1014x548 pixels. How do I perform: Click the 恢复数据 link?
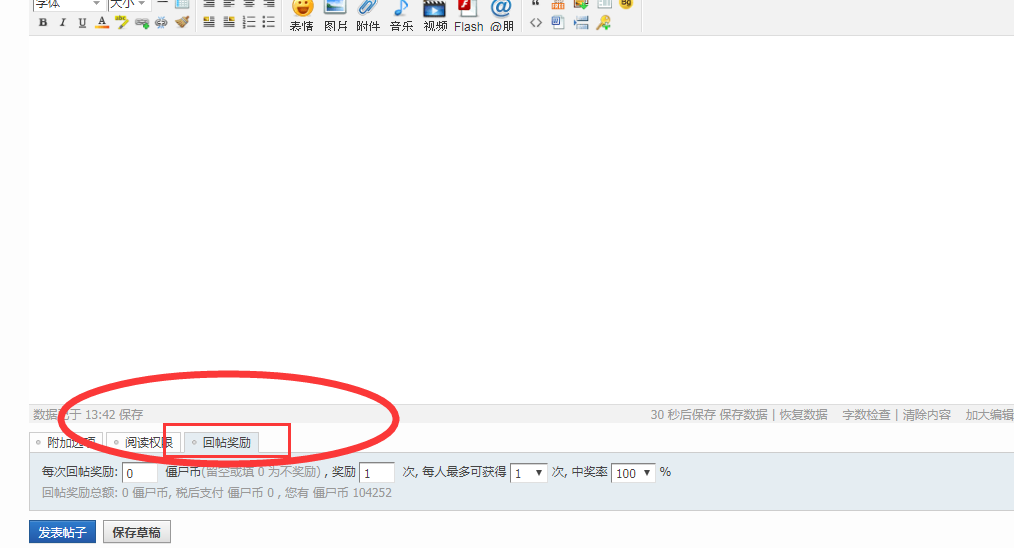pos(803,415)
